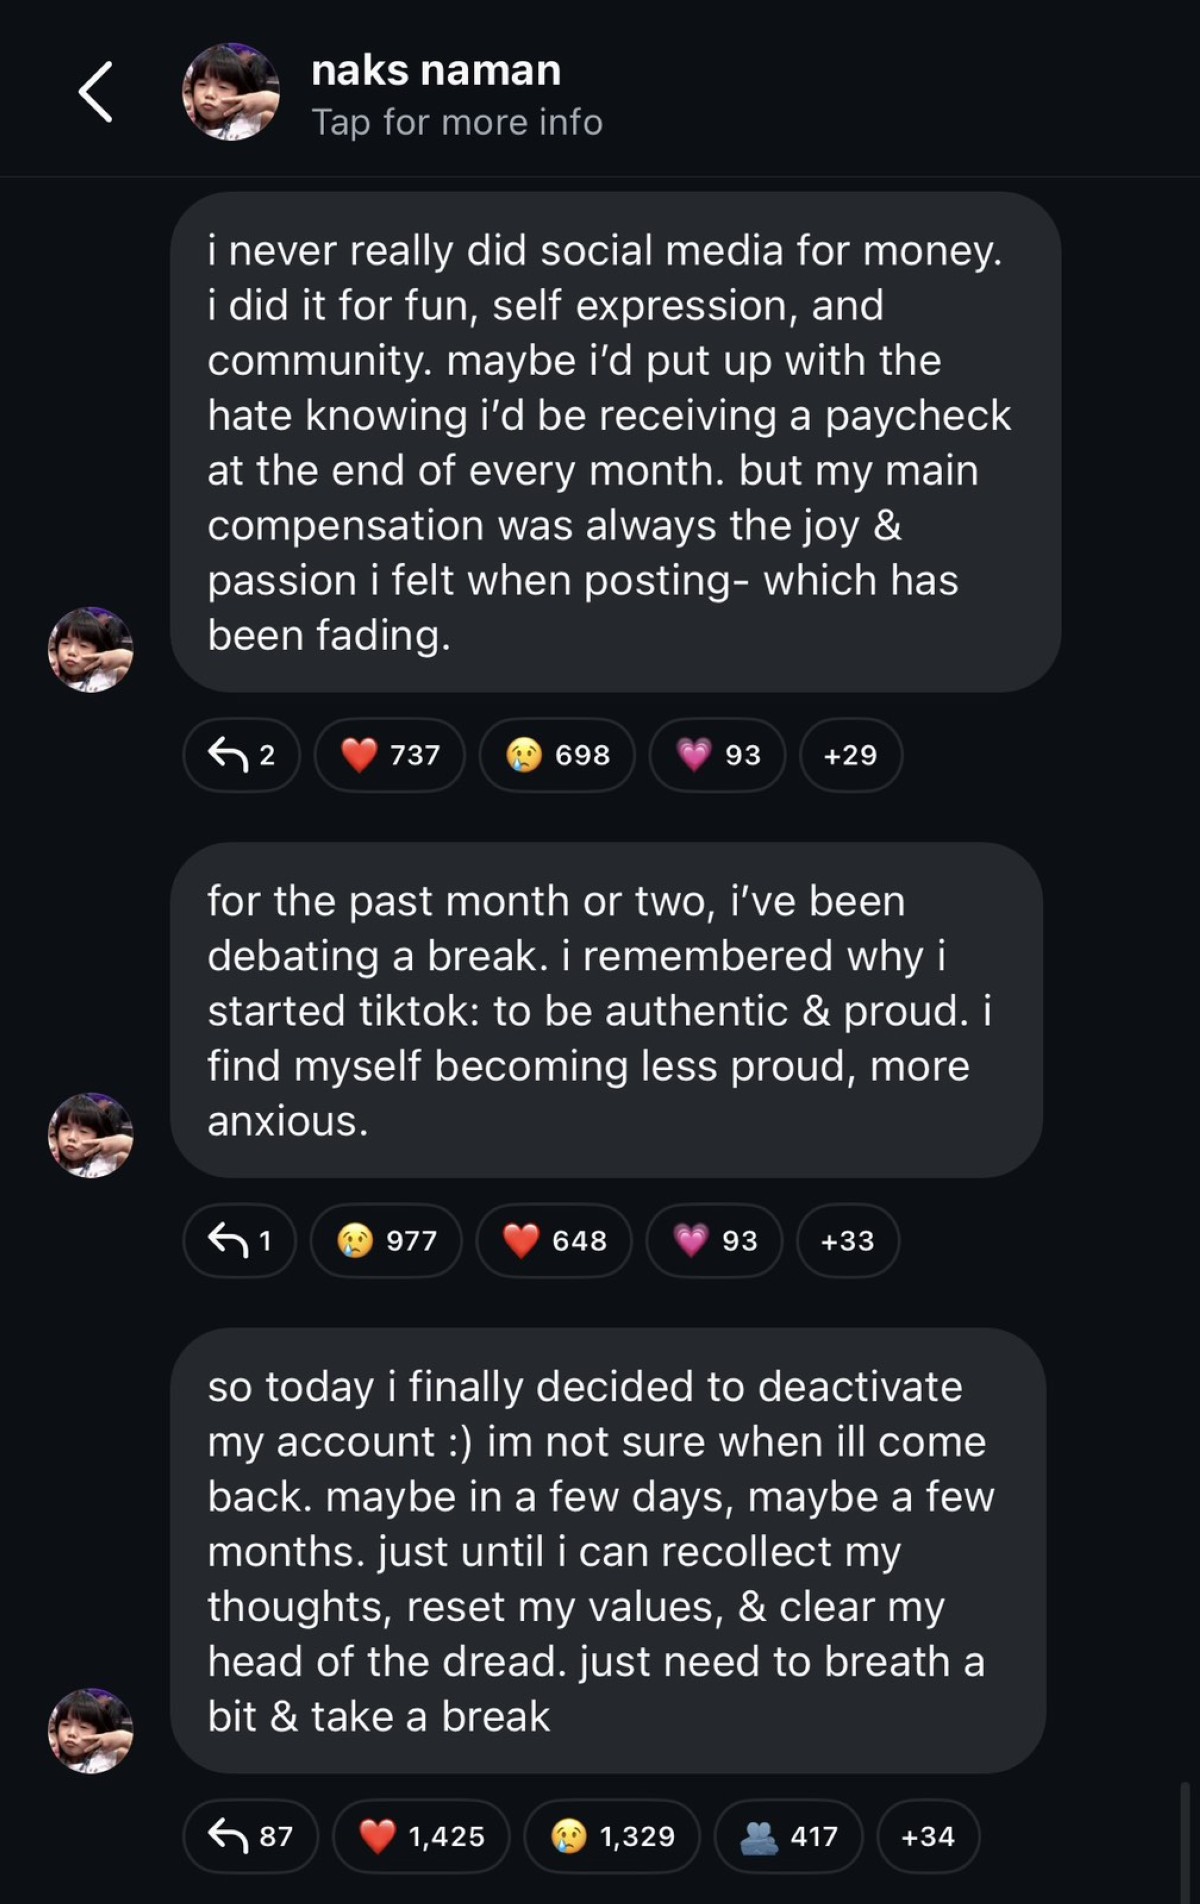Open the single reply on the second message
1200x1904 pixels.
[240, 1241]
